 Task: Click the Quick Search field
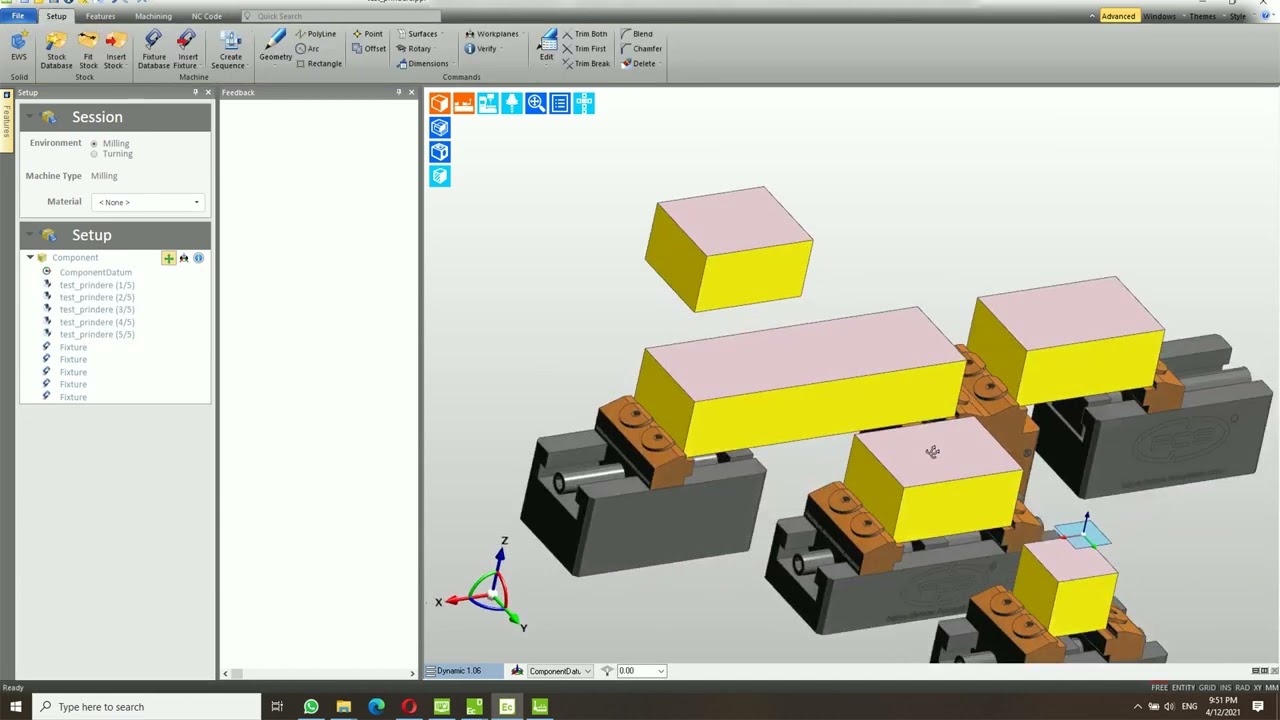[340, 16]
